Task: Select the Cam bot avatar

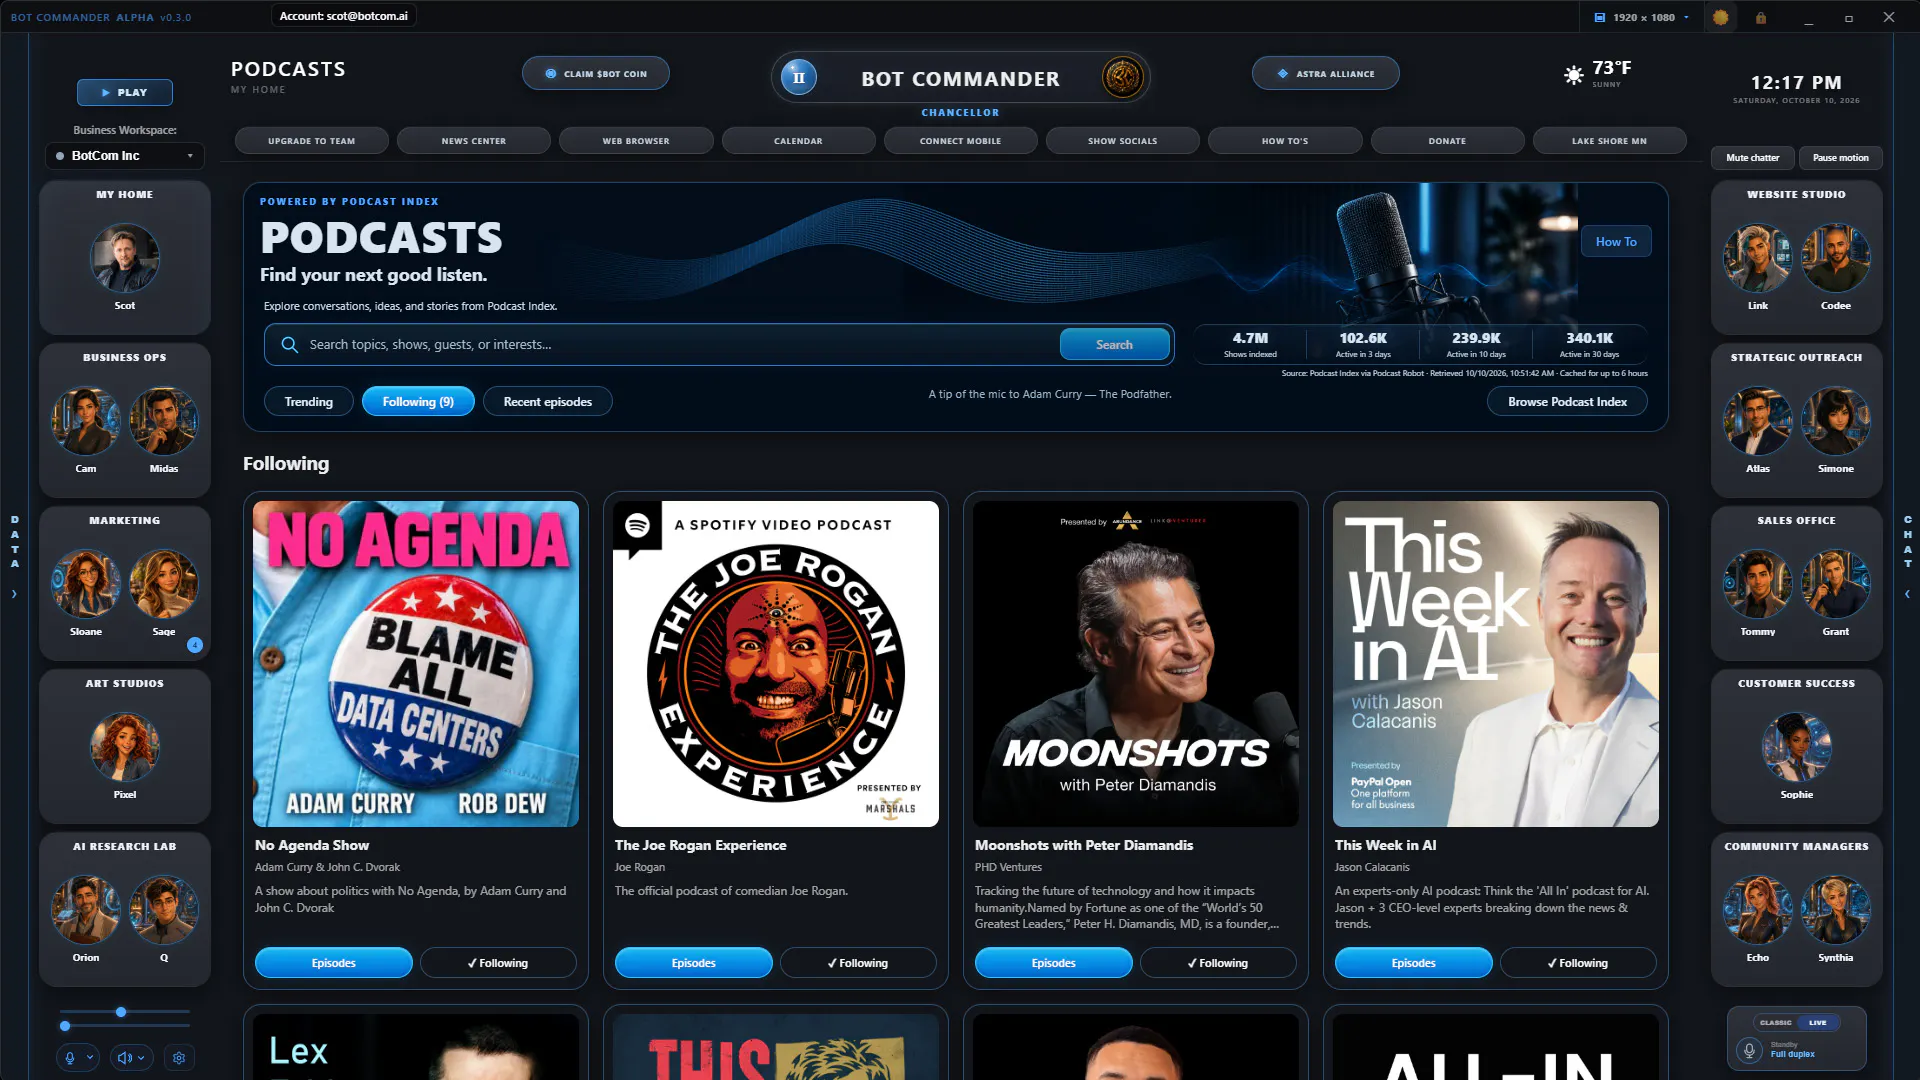Action: click(86, 421)
